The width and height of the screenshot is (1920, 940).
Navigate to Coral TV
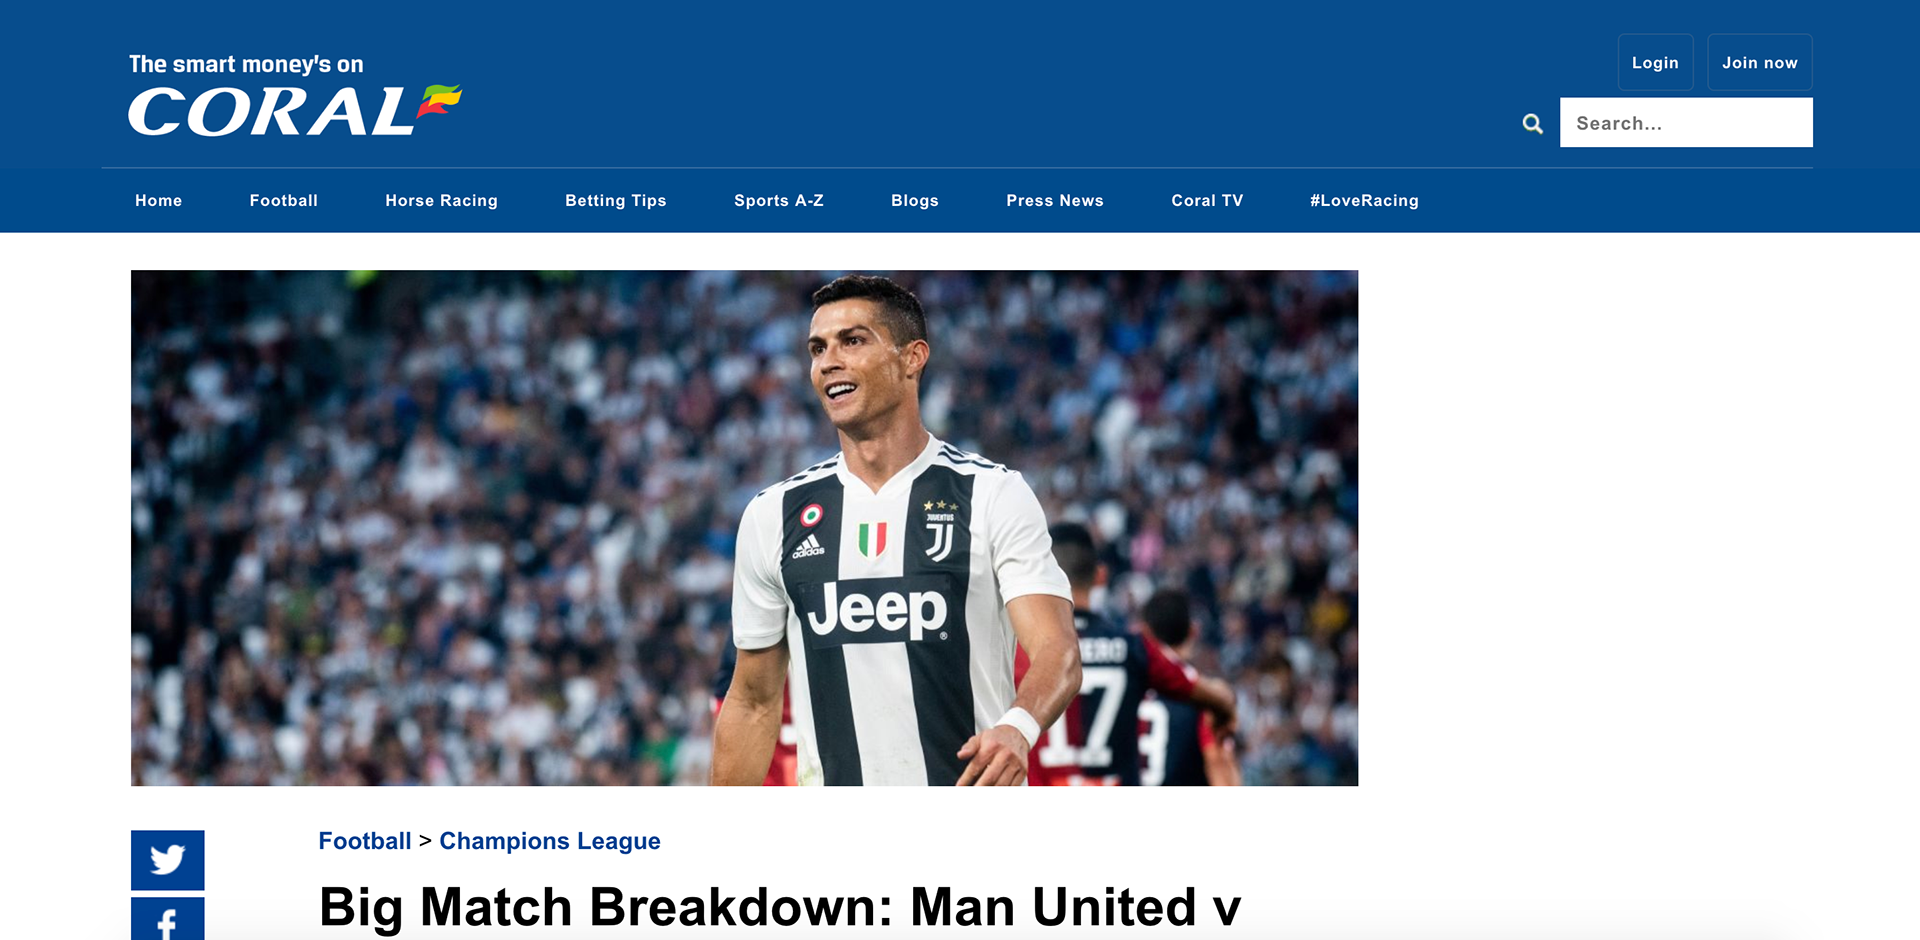(1207, 201)
